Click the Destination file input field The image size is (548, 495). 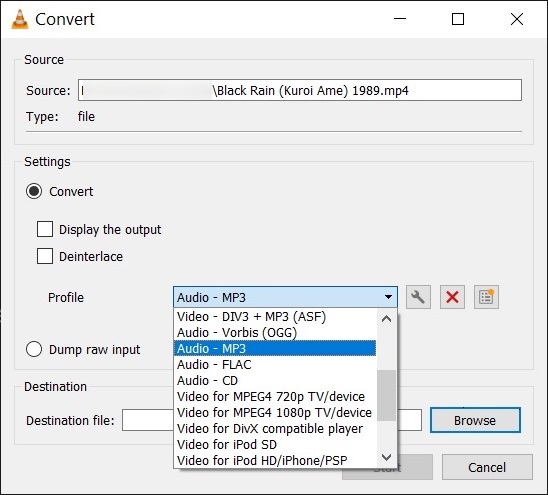(x=272, y=420)
